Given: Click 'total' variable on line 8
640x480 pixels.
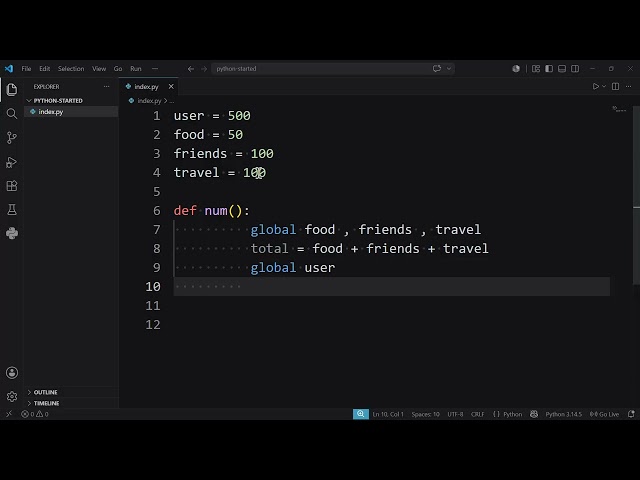Looking at the screenshot, I should 269,249.
